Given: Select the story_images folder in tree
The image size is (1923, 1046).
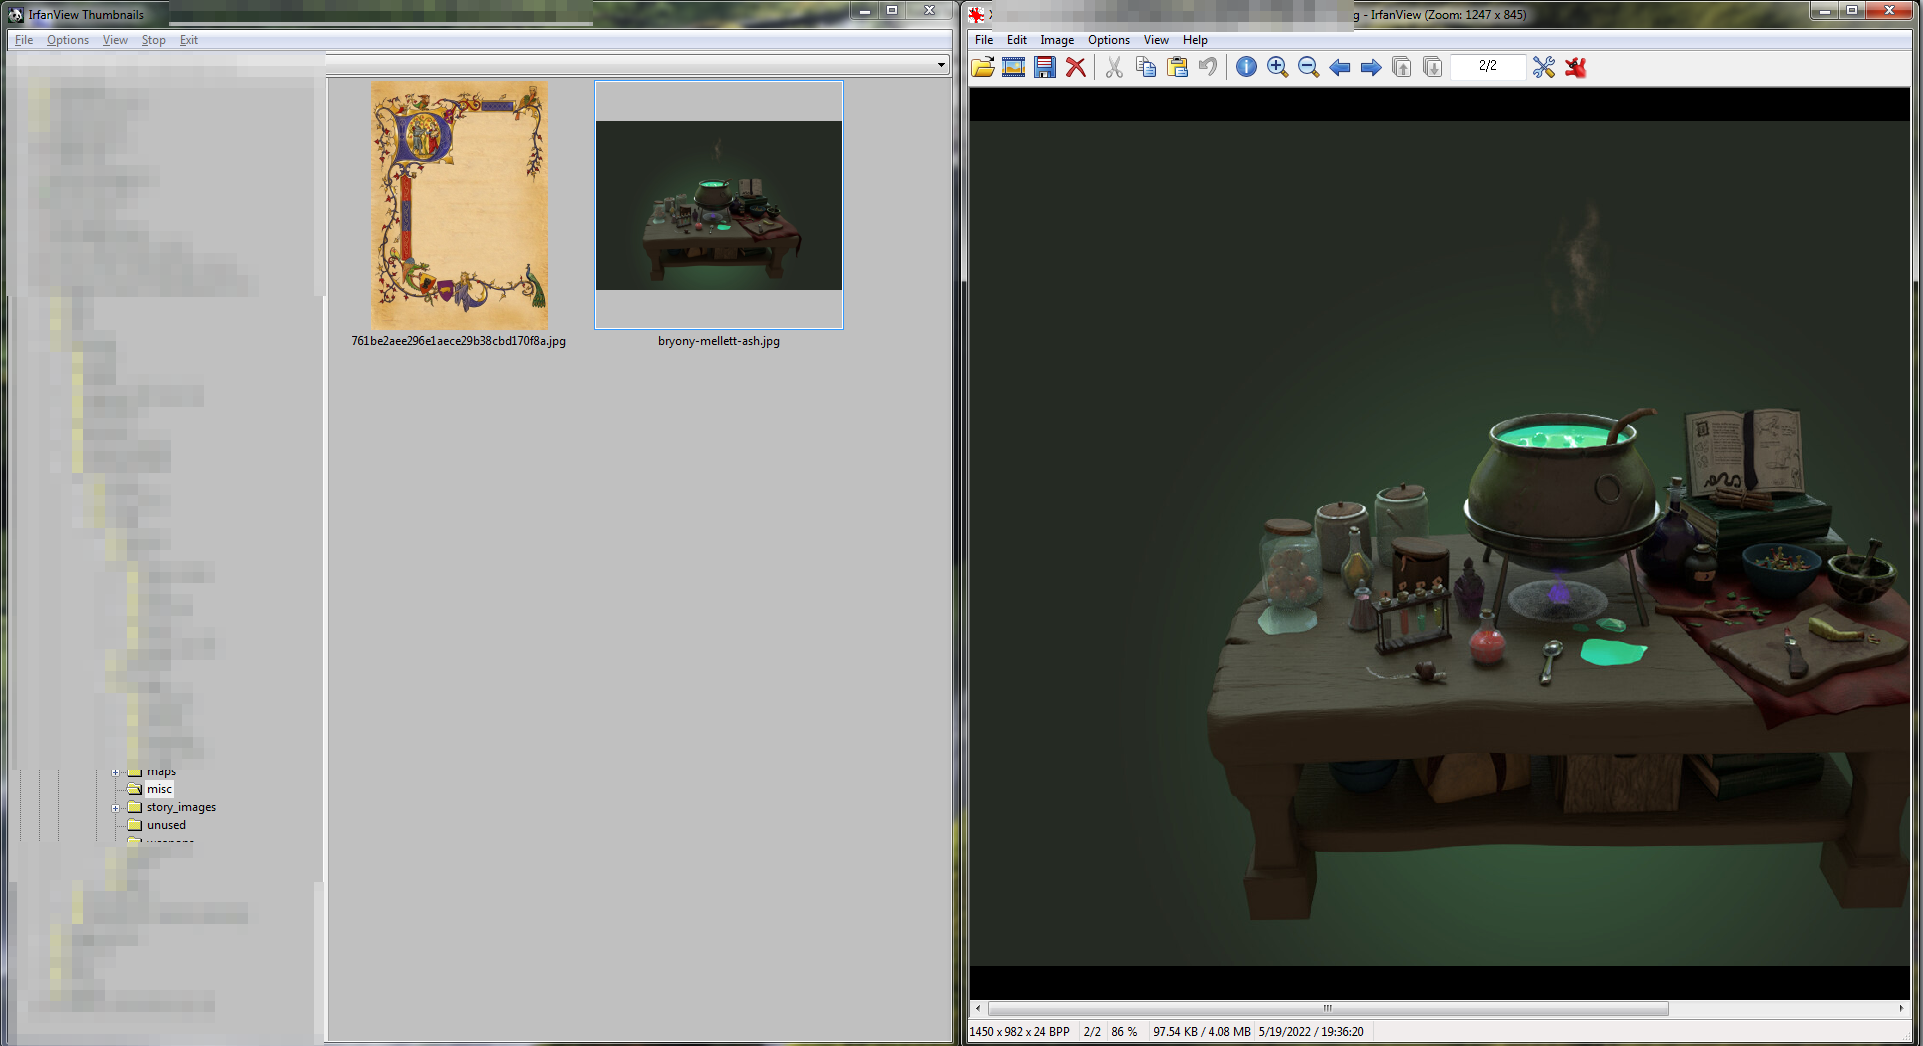Looking at the screenshot, I should 181,807.
